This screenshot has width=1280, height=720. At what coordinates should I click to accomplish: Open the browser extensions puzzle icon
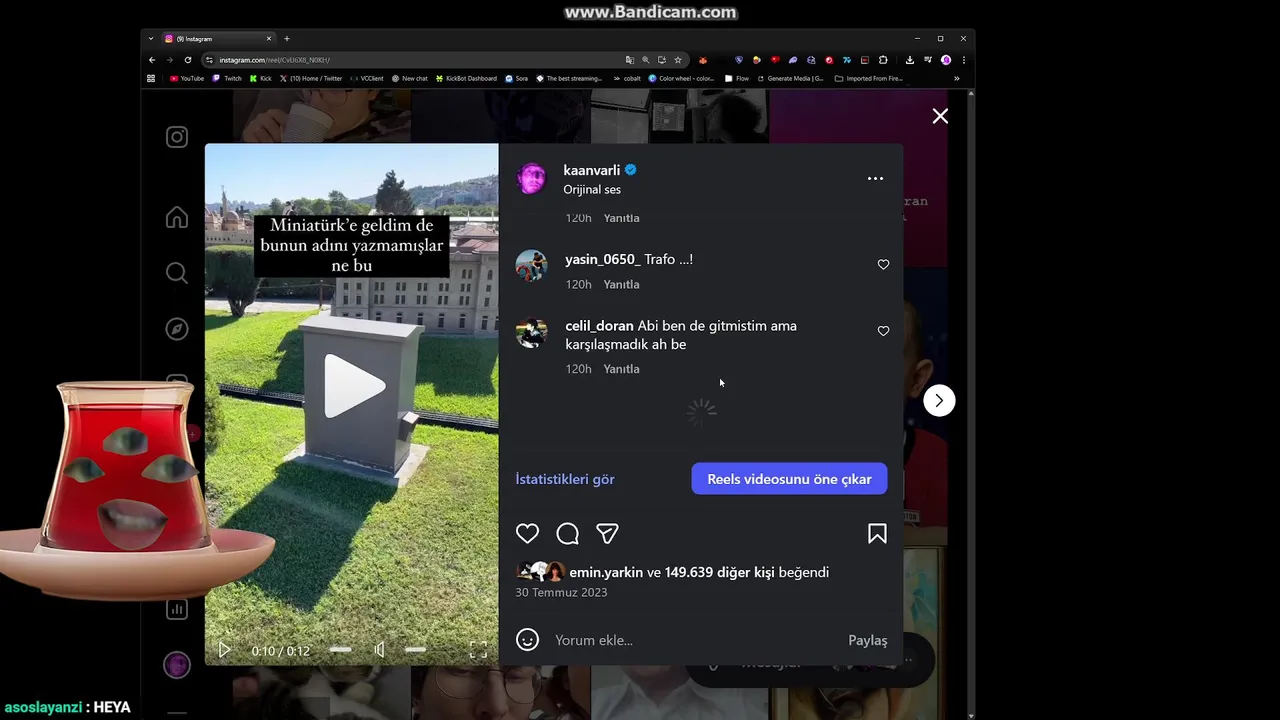tap(883, 60)
